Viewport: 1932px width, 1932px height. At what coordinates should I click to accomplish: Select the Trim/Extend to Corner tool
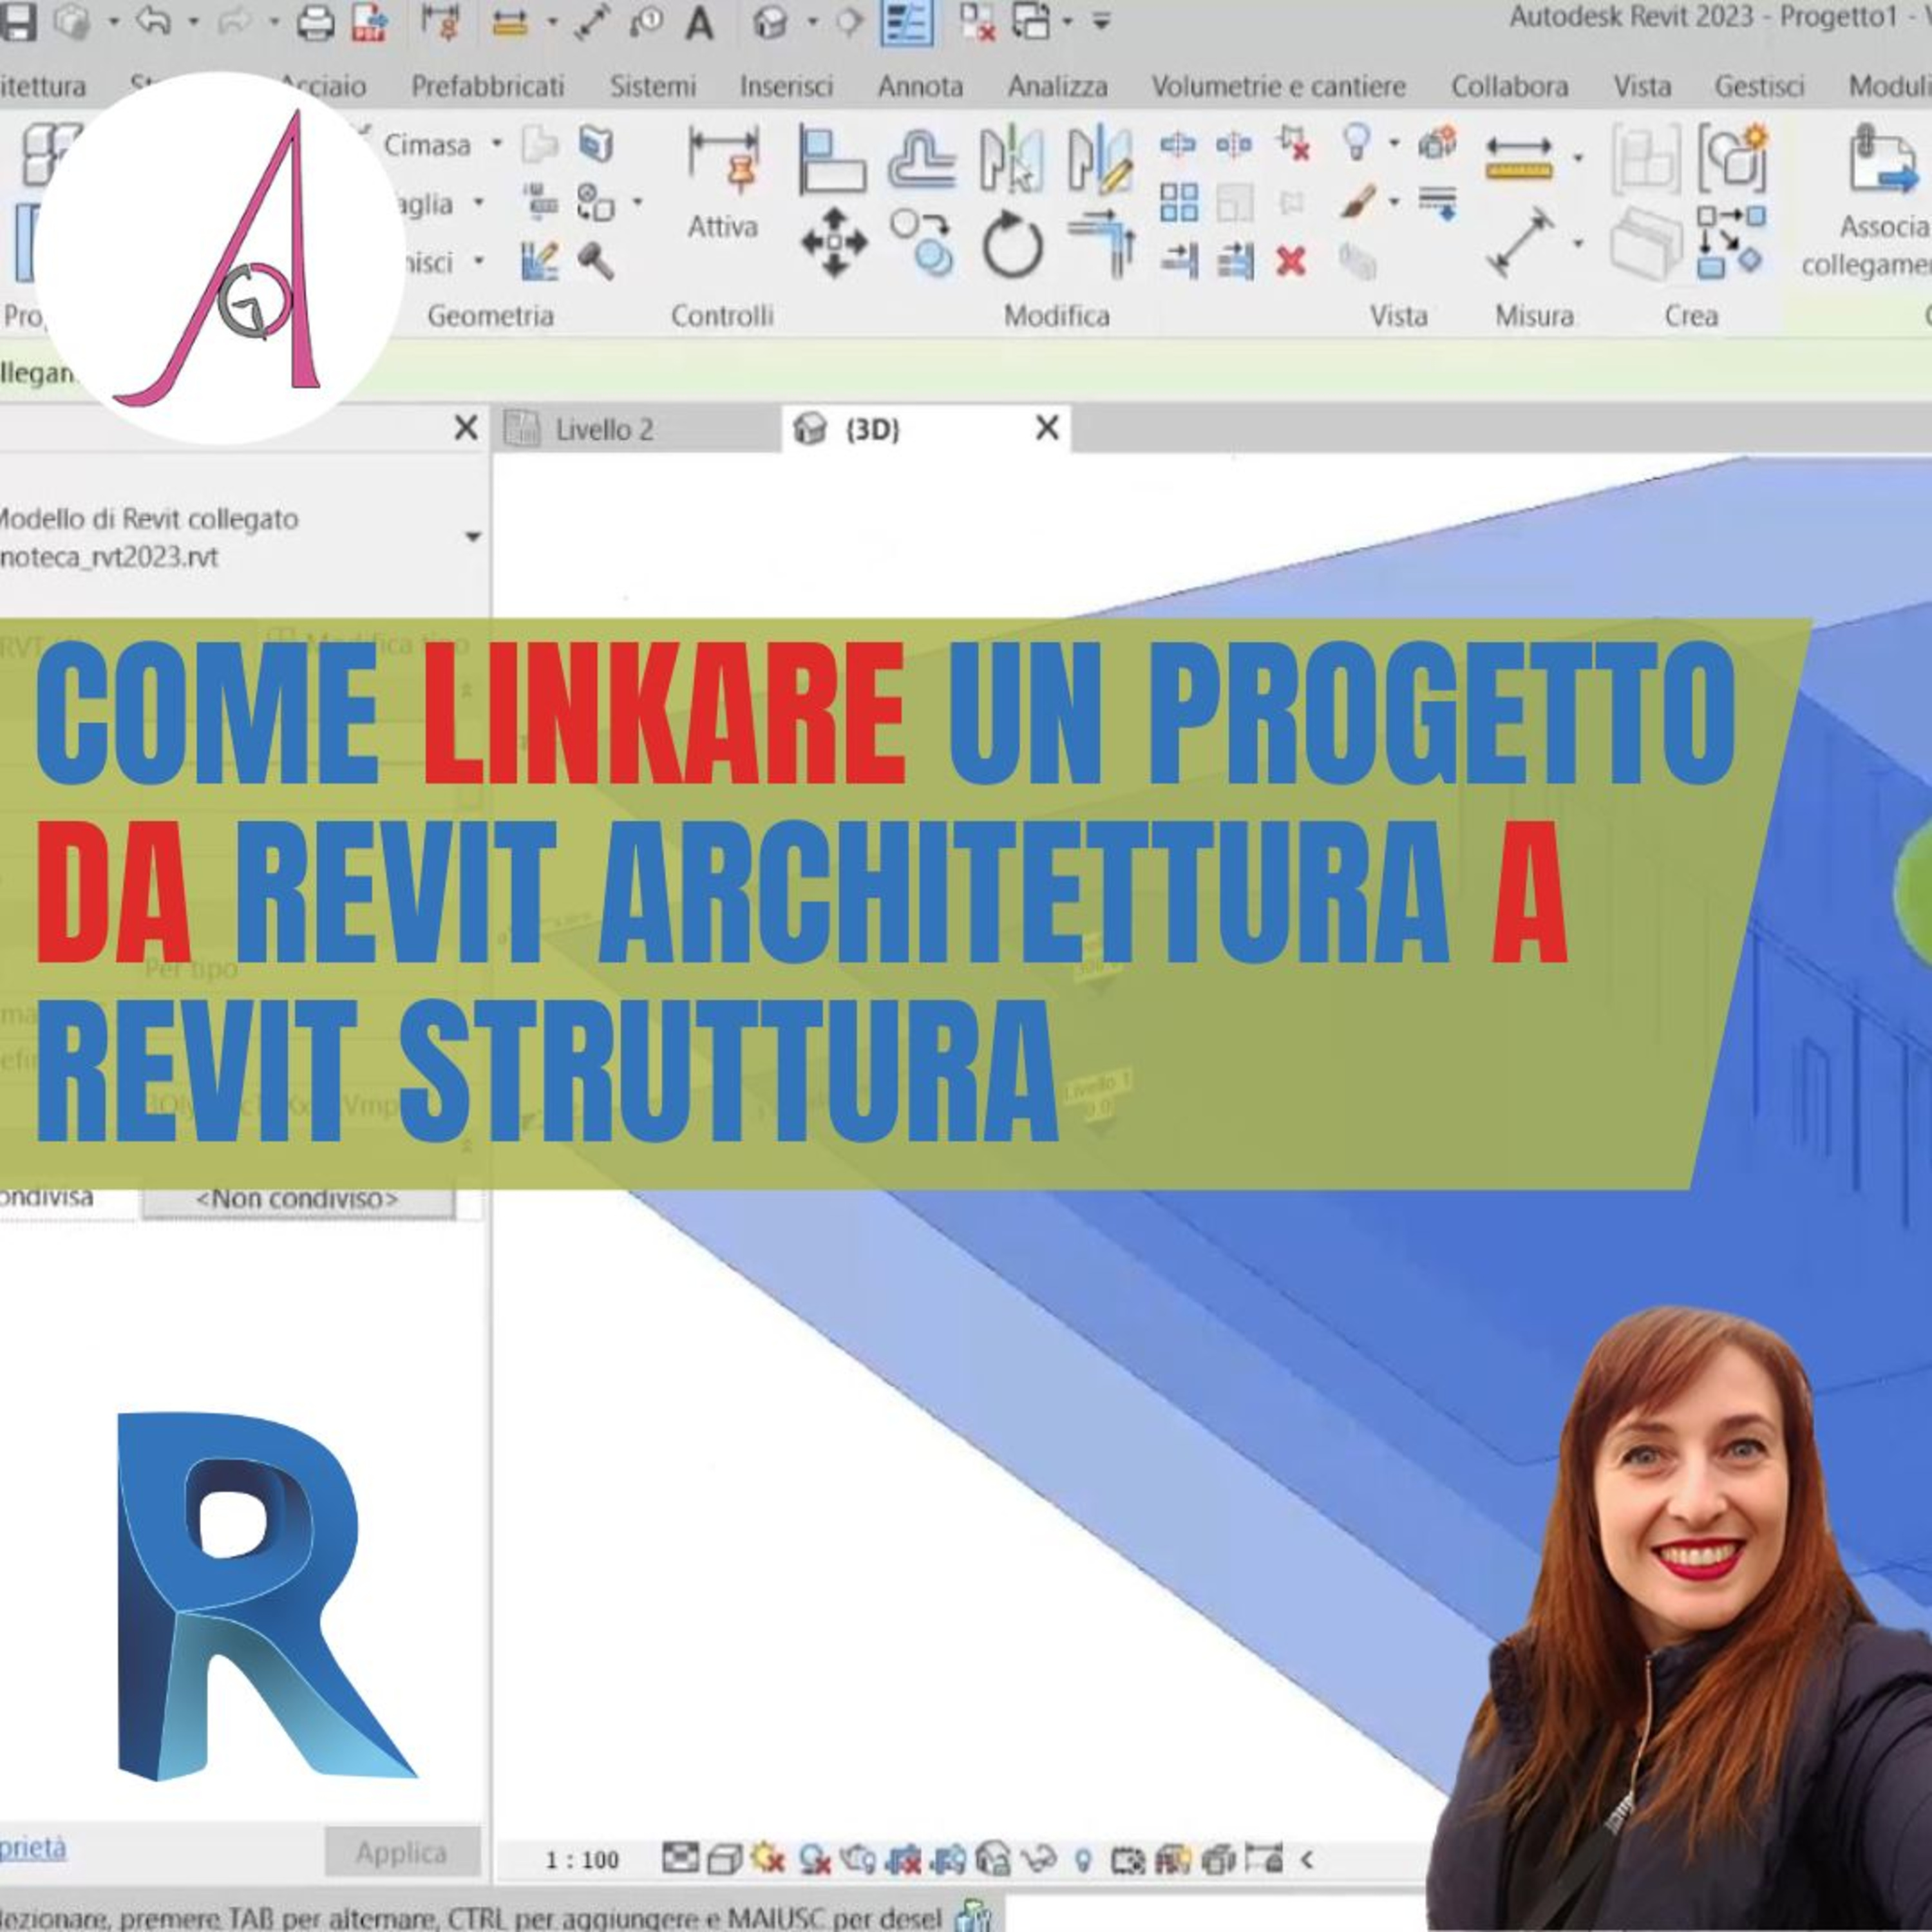[1101, 243]
